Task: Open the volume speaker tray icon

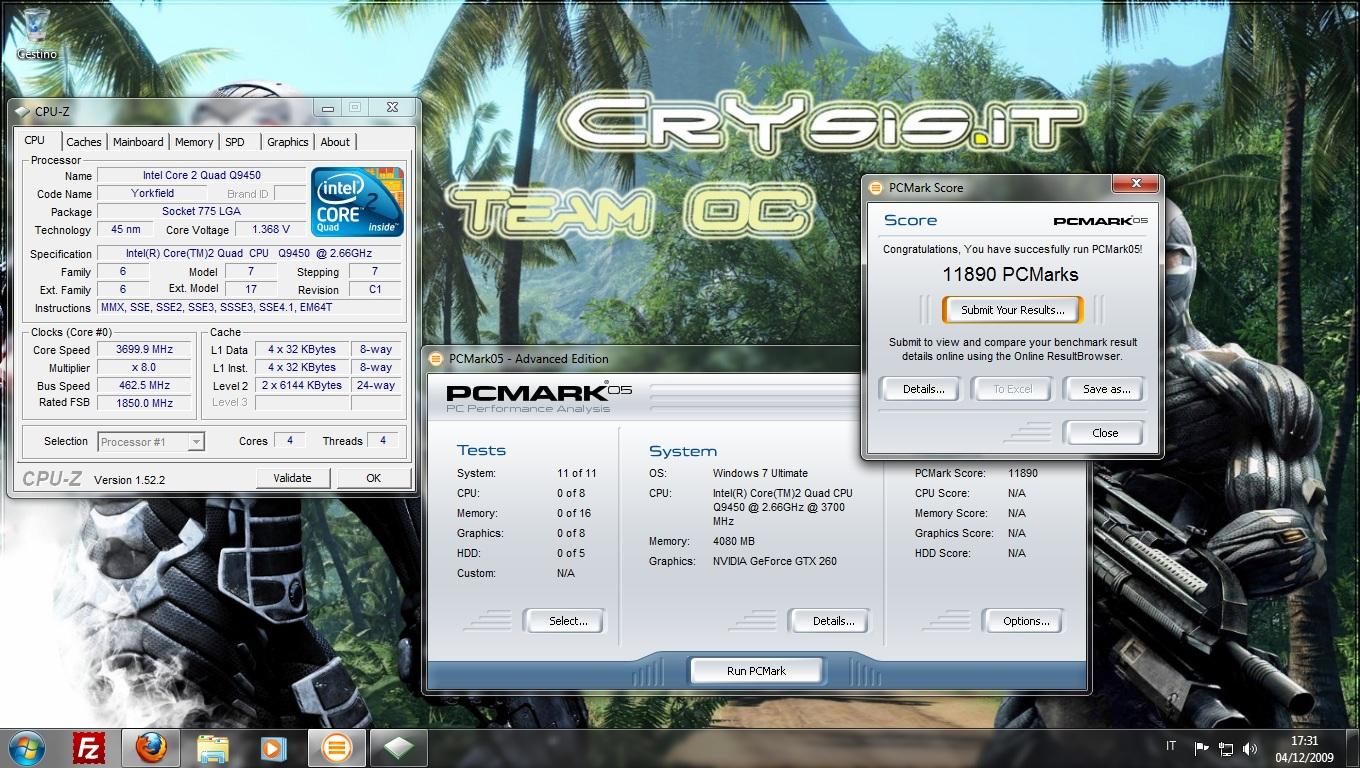Action: [1250, 748]
